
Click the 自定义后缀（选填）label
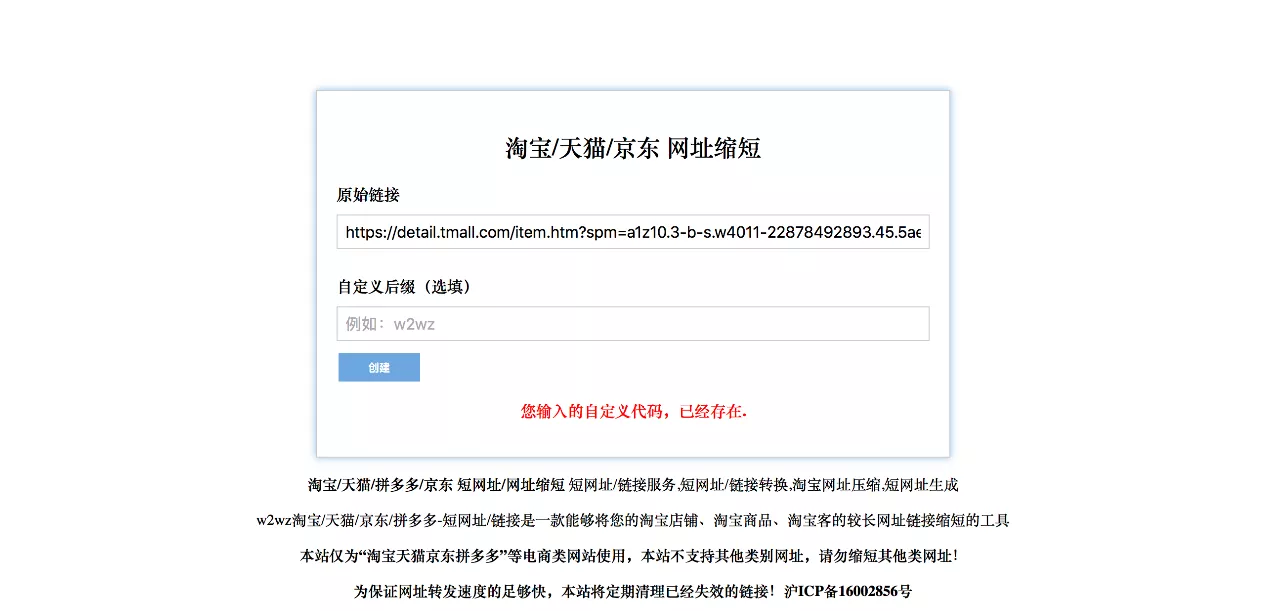[x=404, y=287]
